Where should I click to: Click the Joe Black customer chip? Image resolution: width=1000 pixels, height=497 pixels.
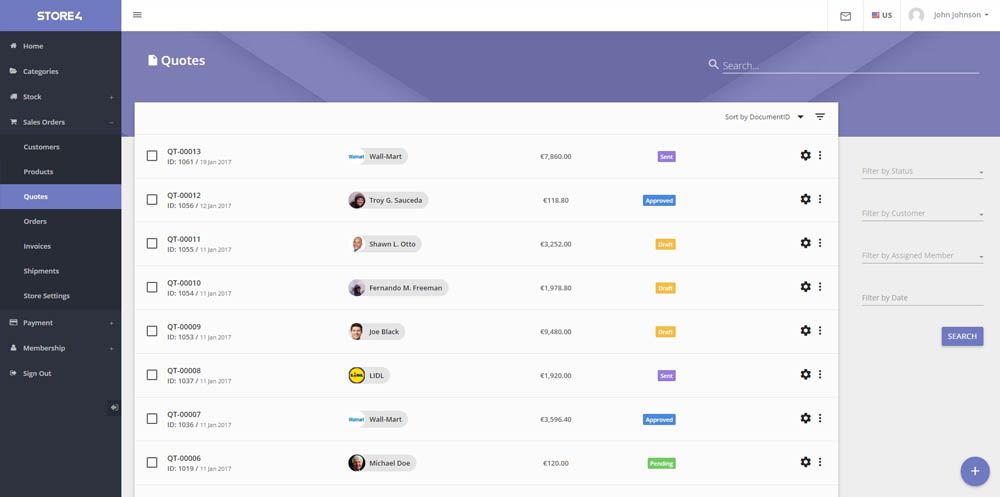376,332
